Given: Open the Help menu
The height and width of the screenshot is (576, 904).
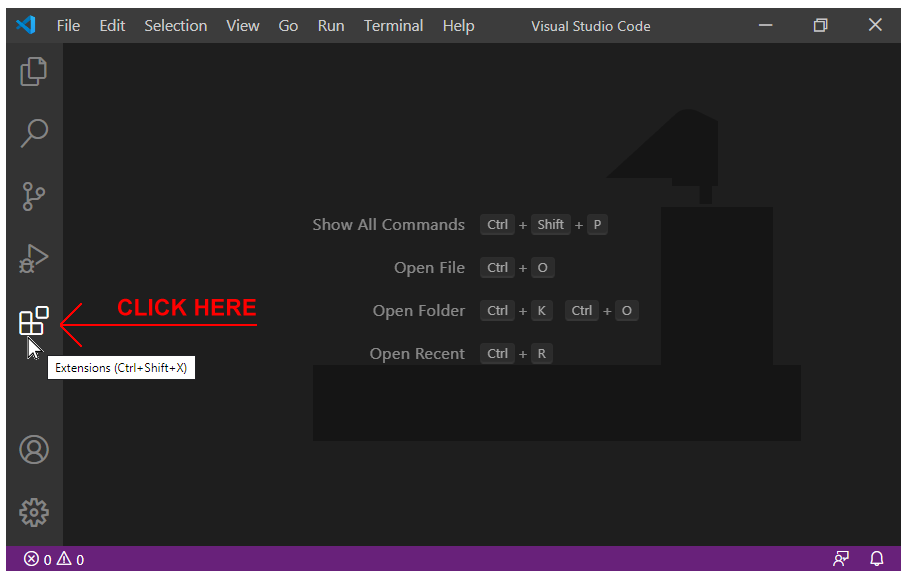Looking at the screenshot, I should 458,26.
